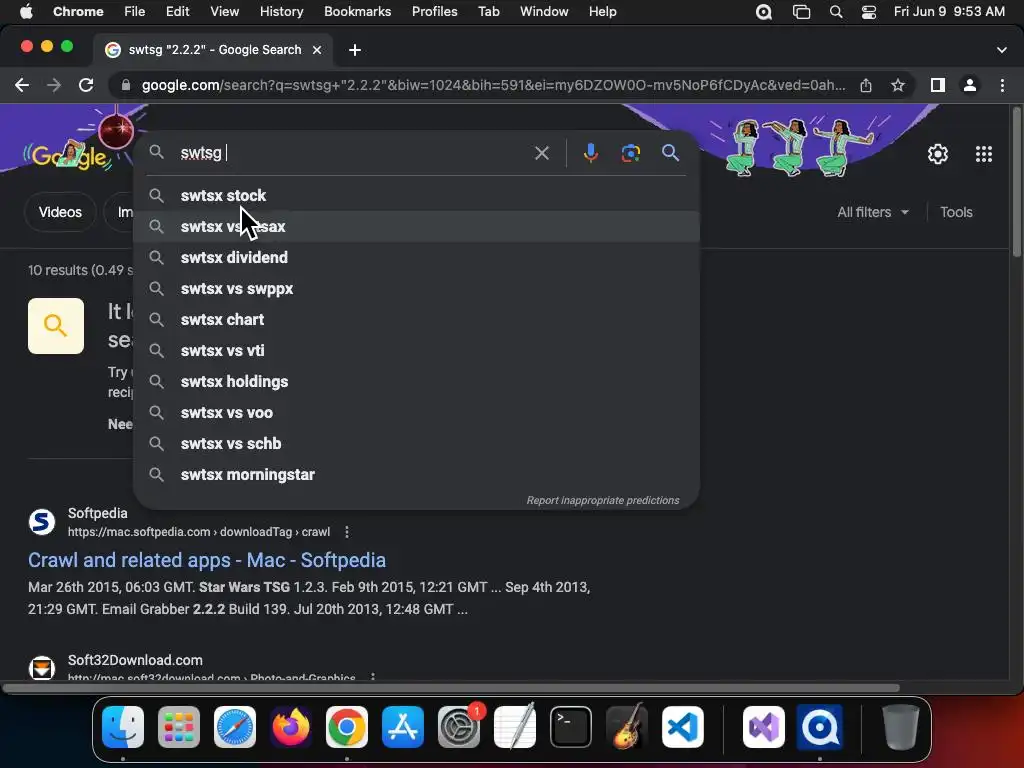1024x768 pixels.
Task: Select suggestion swtsx stock
Action: (x=417, y=196)
